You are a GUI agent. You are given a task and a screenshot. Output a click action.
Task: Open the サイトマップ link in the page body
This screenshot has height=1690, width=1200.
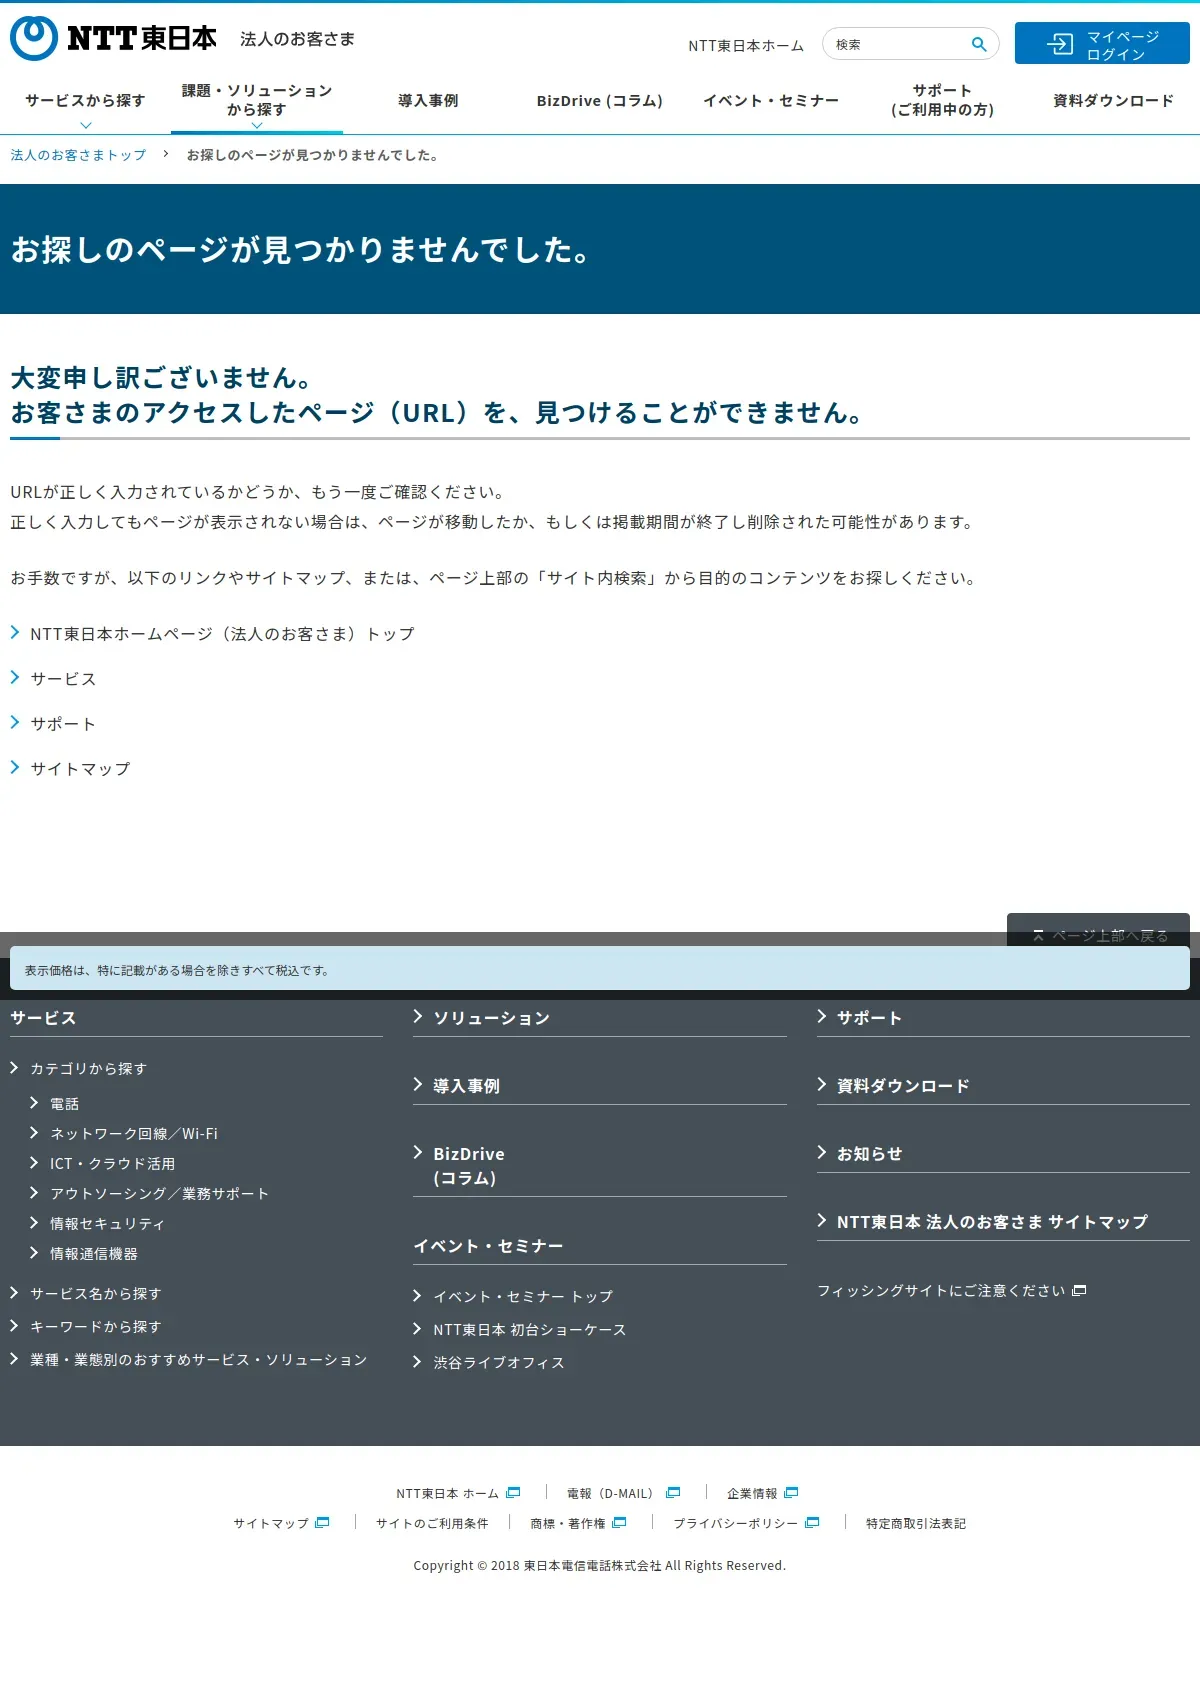(80, 769)
